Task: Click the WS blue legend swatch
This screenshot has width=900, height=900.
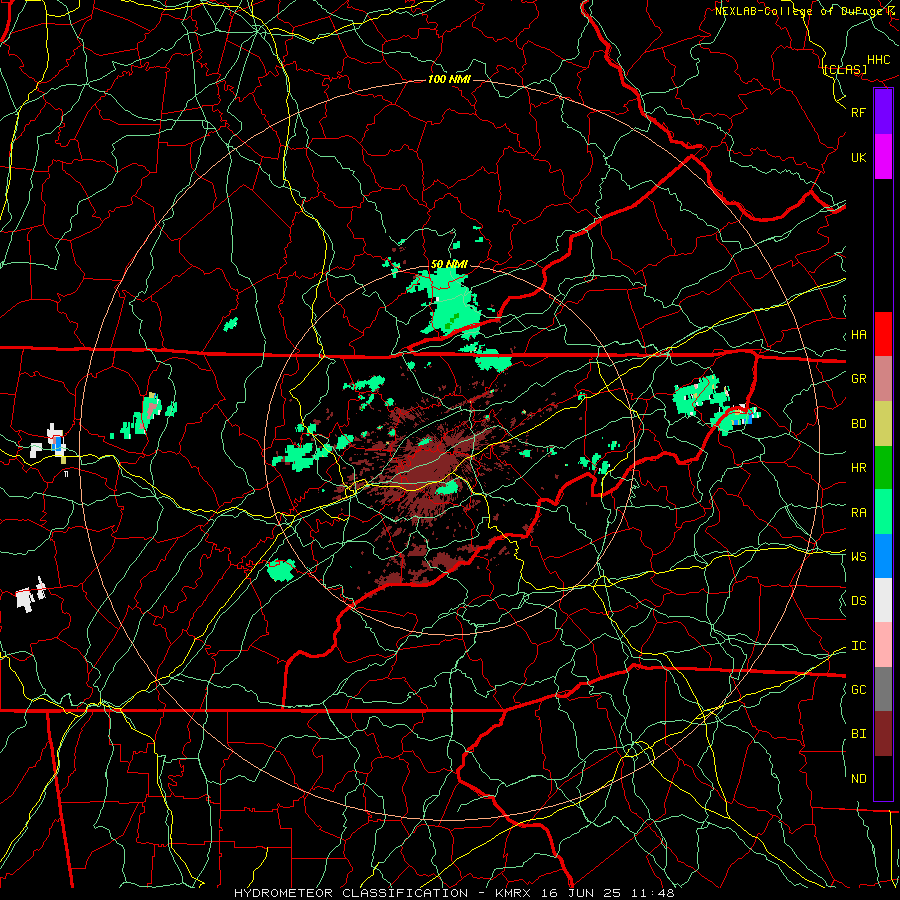Action: pos(883,556)
